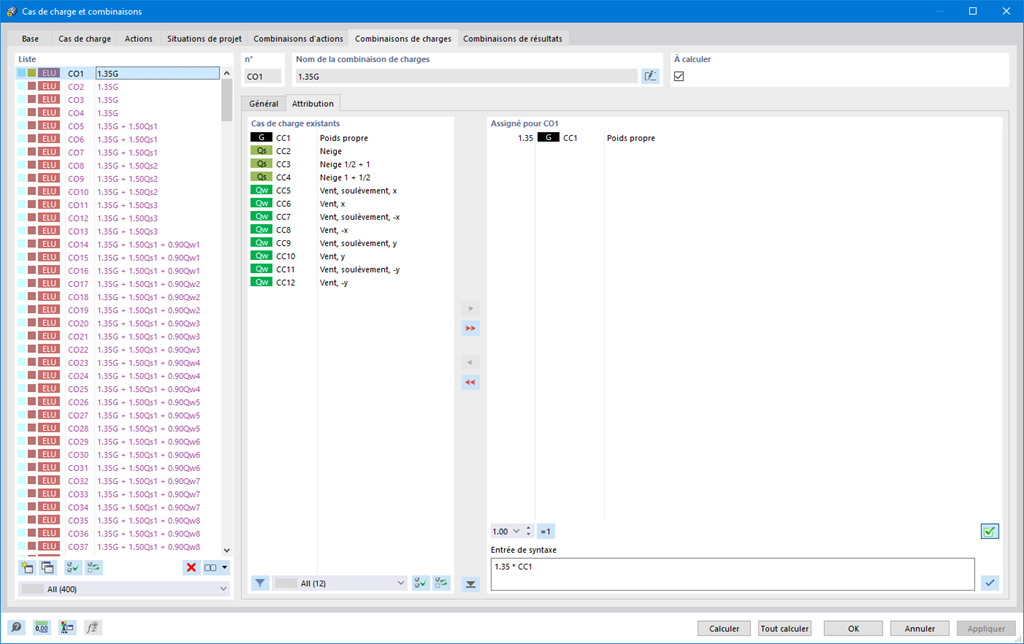Viewport: 1024px width, 644px height.
Task: Confirm with the OK button
Action: point(854,628)
